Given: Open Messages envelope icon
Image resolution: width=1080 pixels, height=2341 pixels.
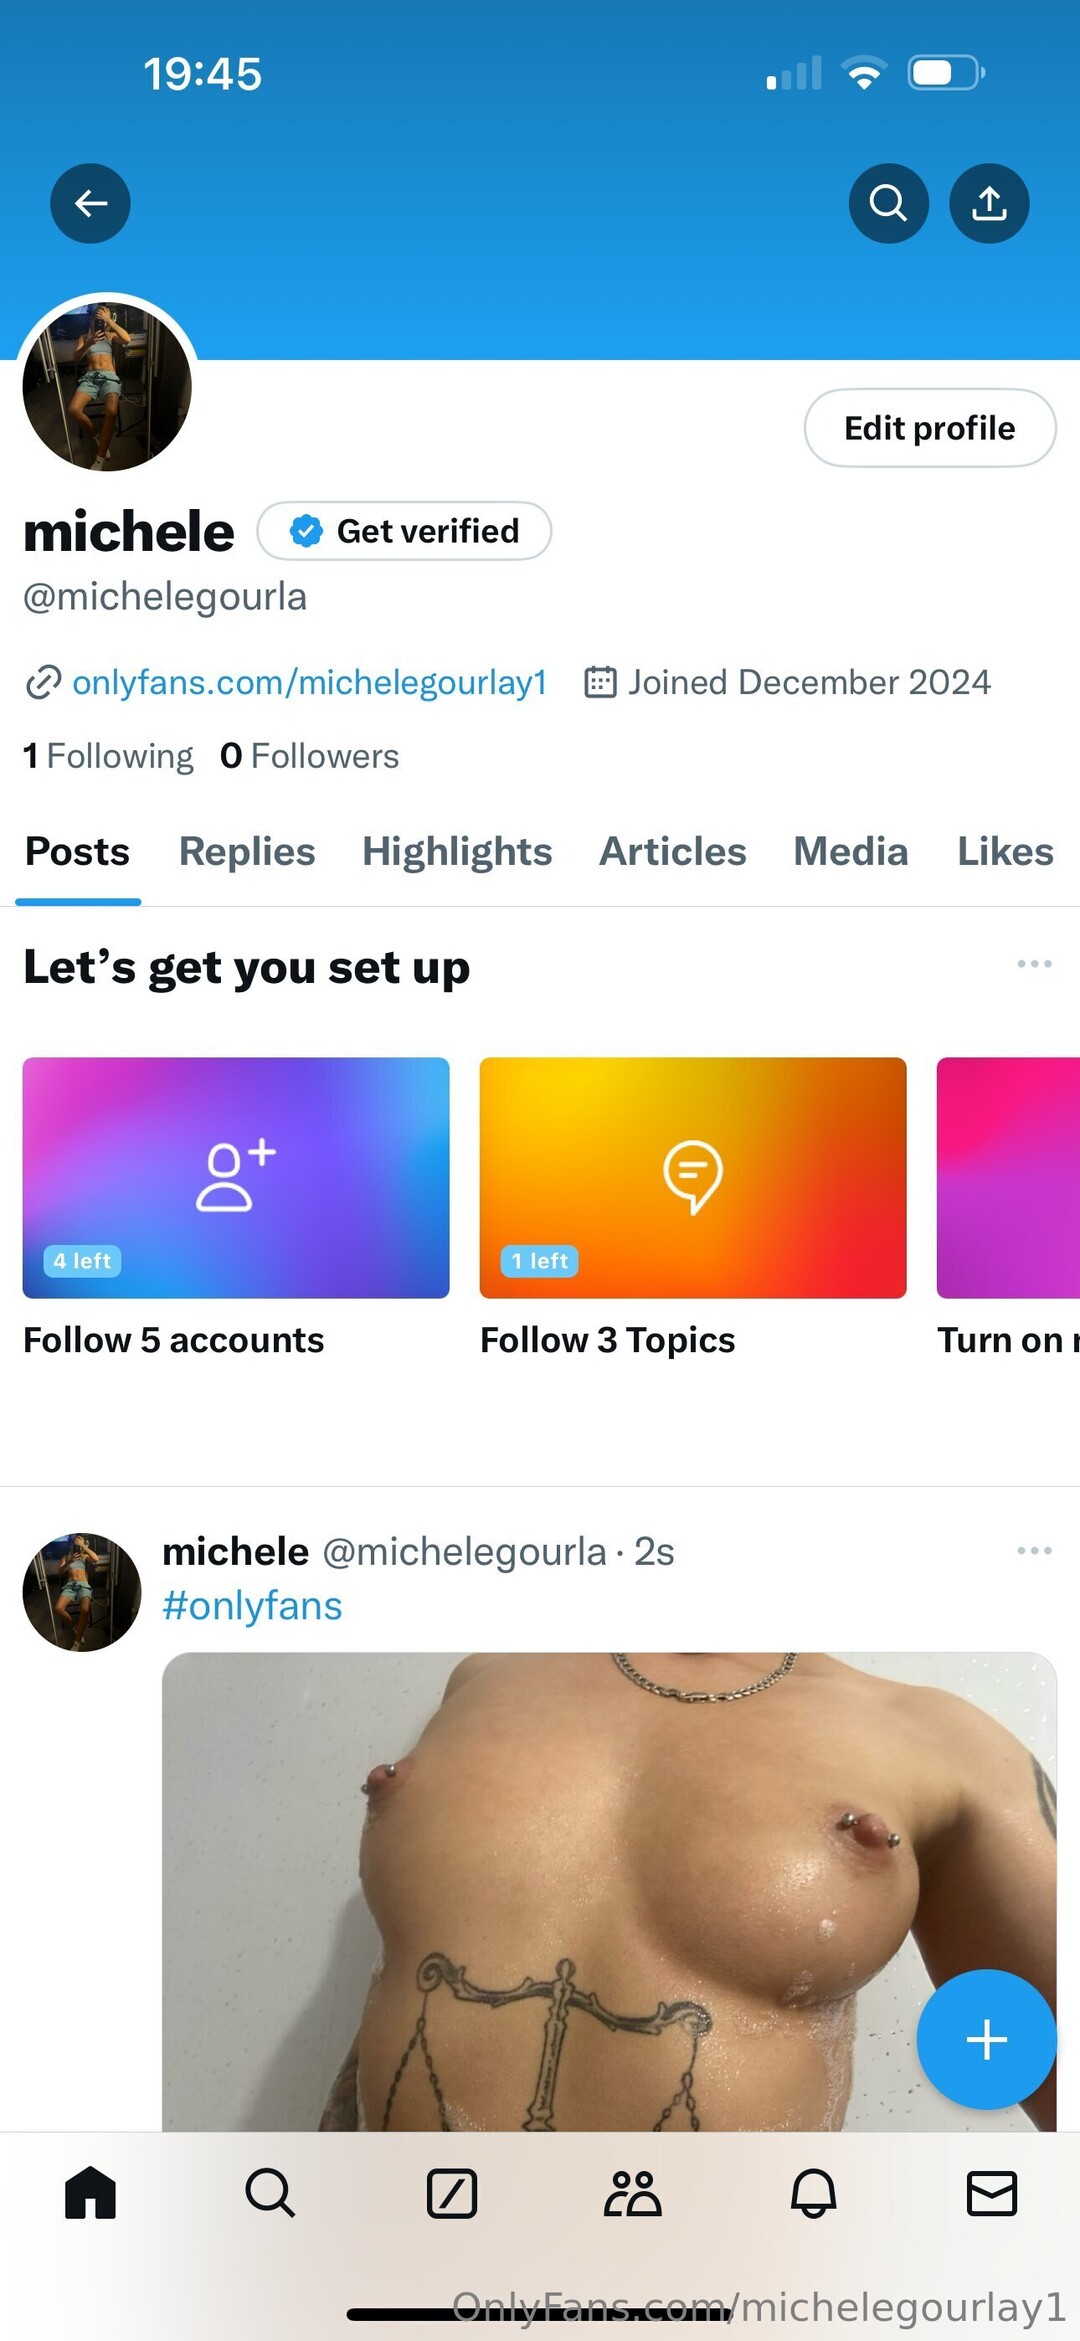Looking at the screenshot, I should 992,2194.
